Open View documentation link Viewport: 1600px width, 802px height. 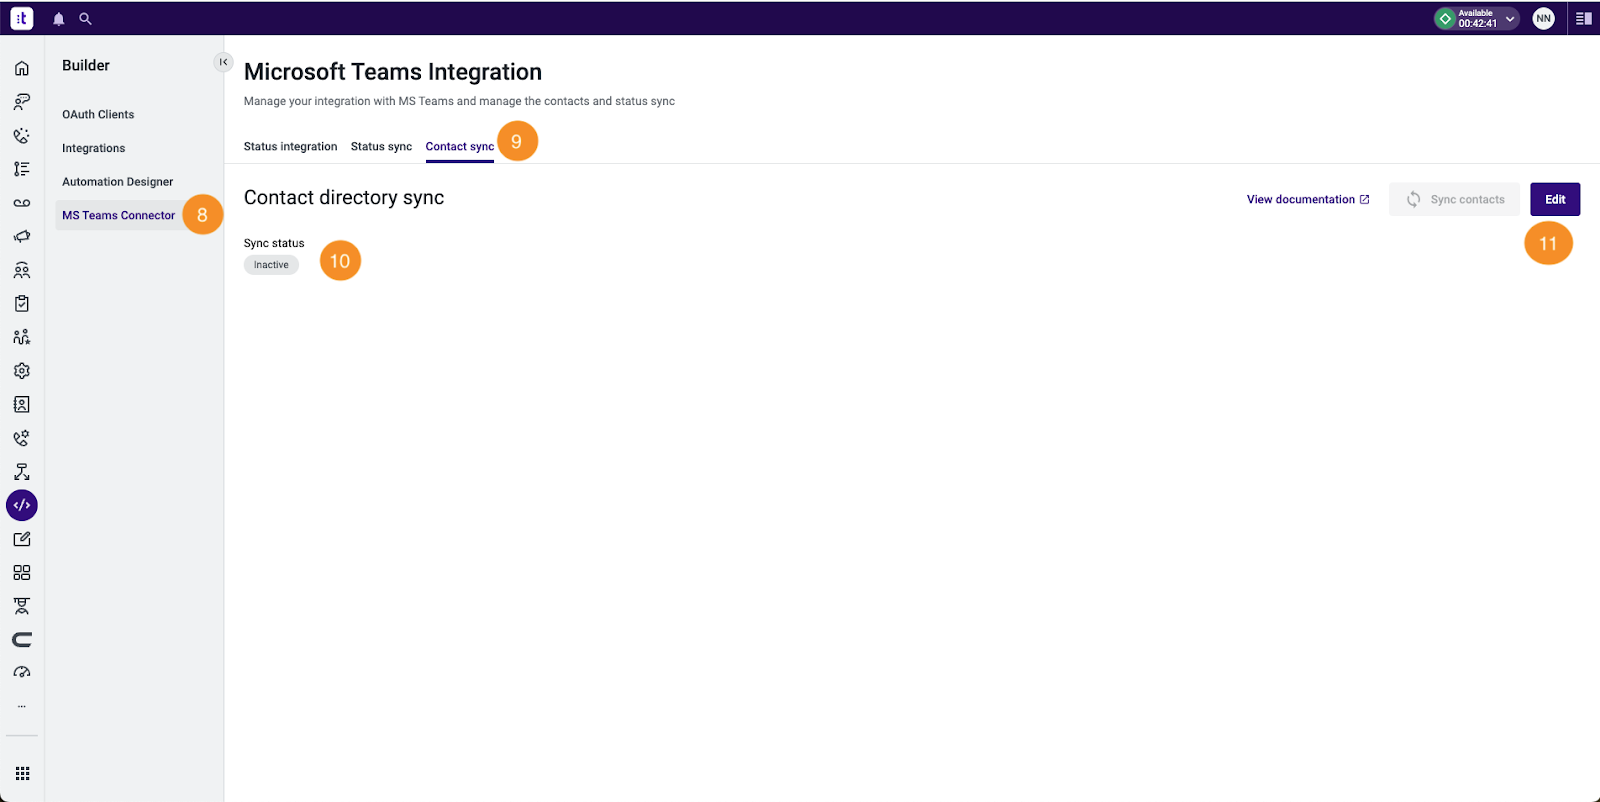click(1308, 199)
